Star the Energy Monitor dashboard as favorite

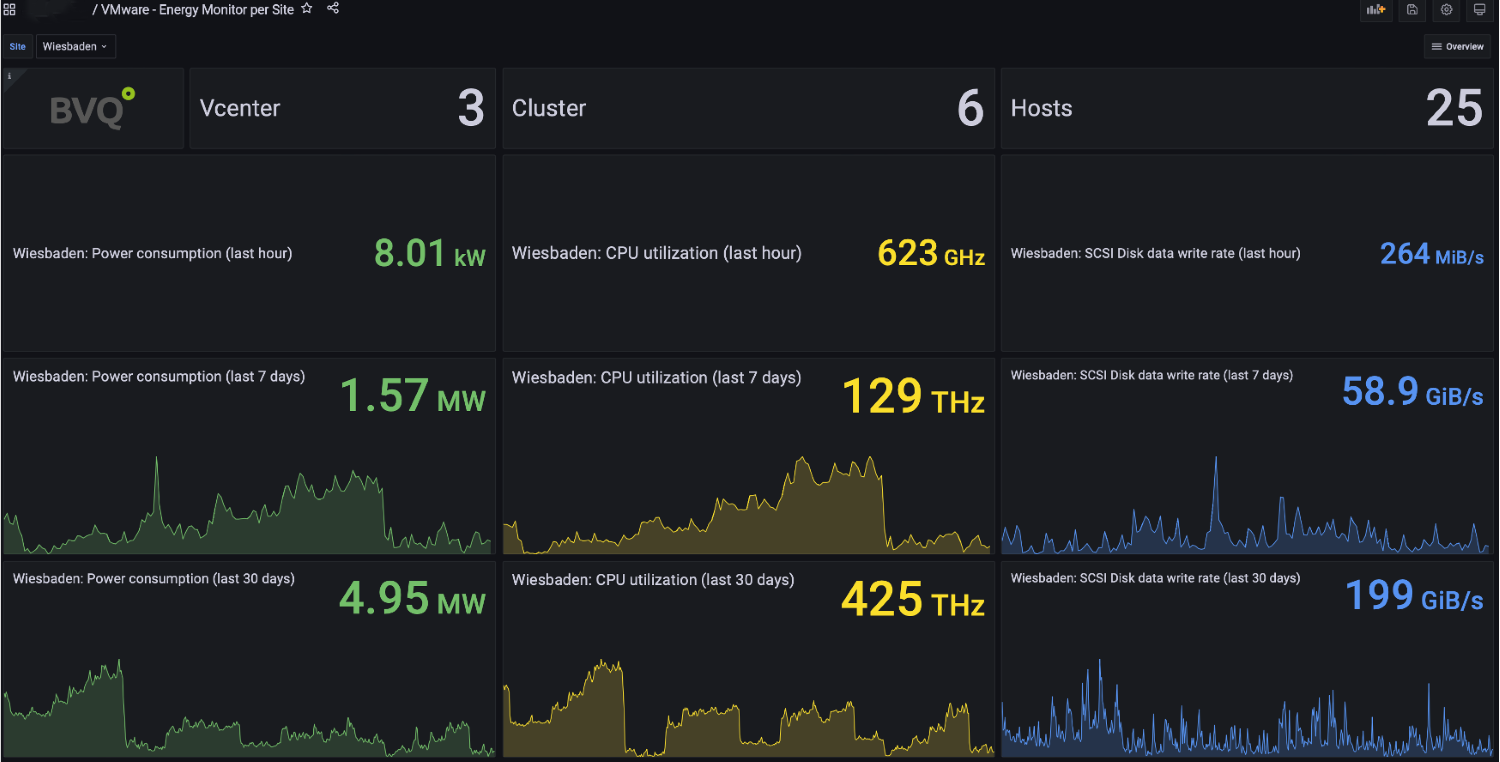[307, 9]
